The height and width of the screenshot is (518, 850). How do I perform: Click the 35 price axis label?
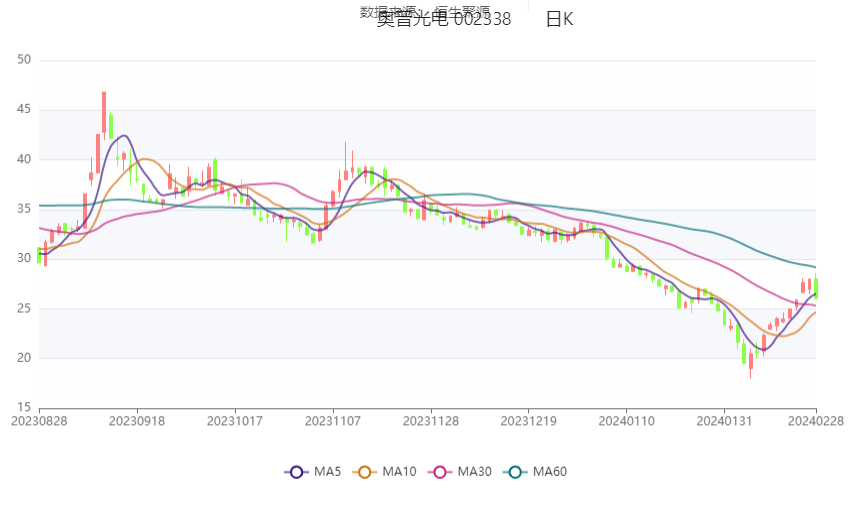coord(24,209)
